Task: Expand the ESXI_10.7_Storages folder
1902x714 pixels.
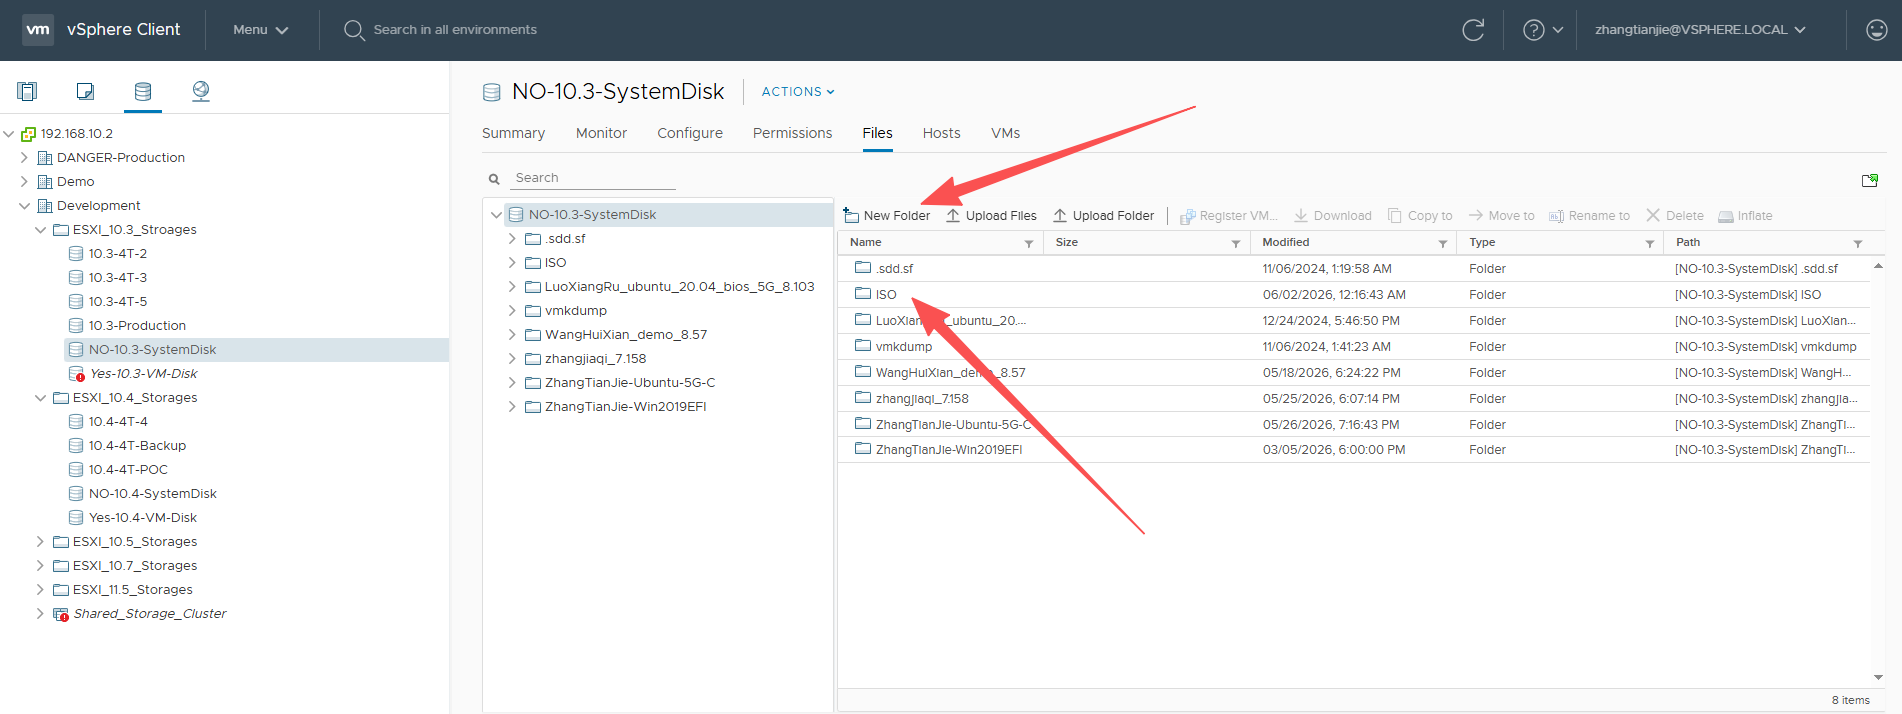Action: click(40, 566)
